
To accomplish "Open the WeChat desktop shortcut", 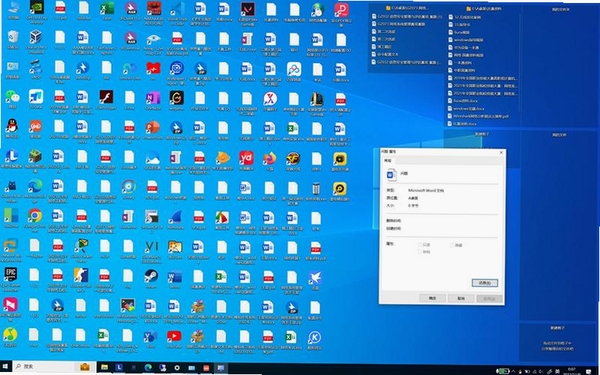I will 12,97.
